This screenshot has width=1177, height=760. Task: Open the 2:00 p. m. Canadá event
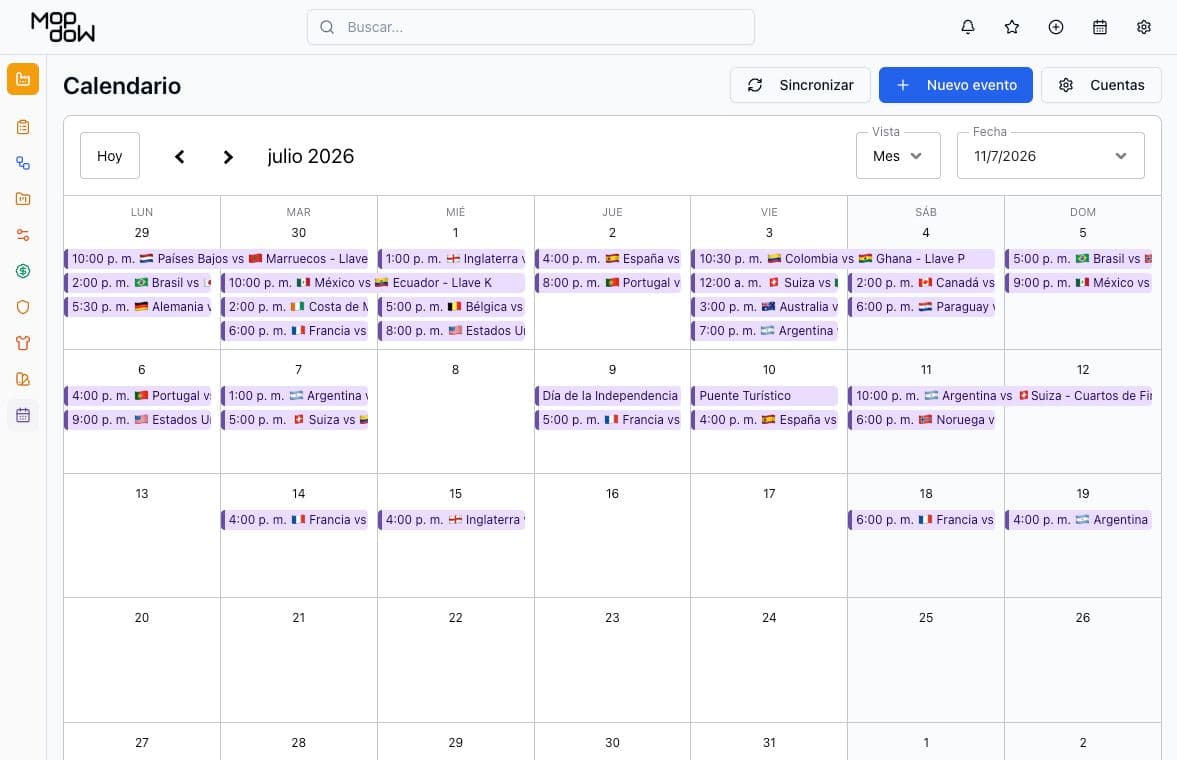click(x=922, y=282)
